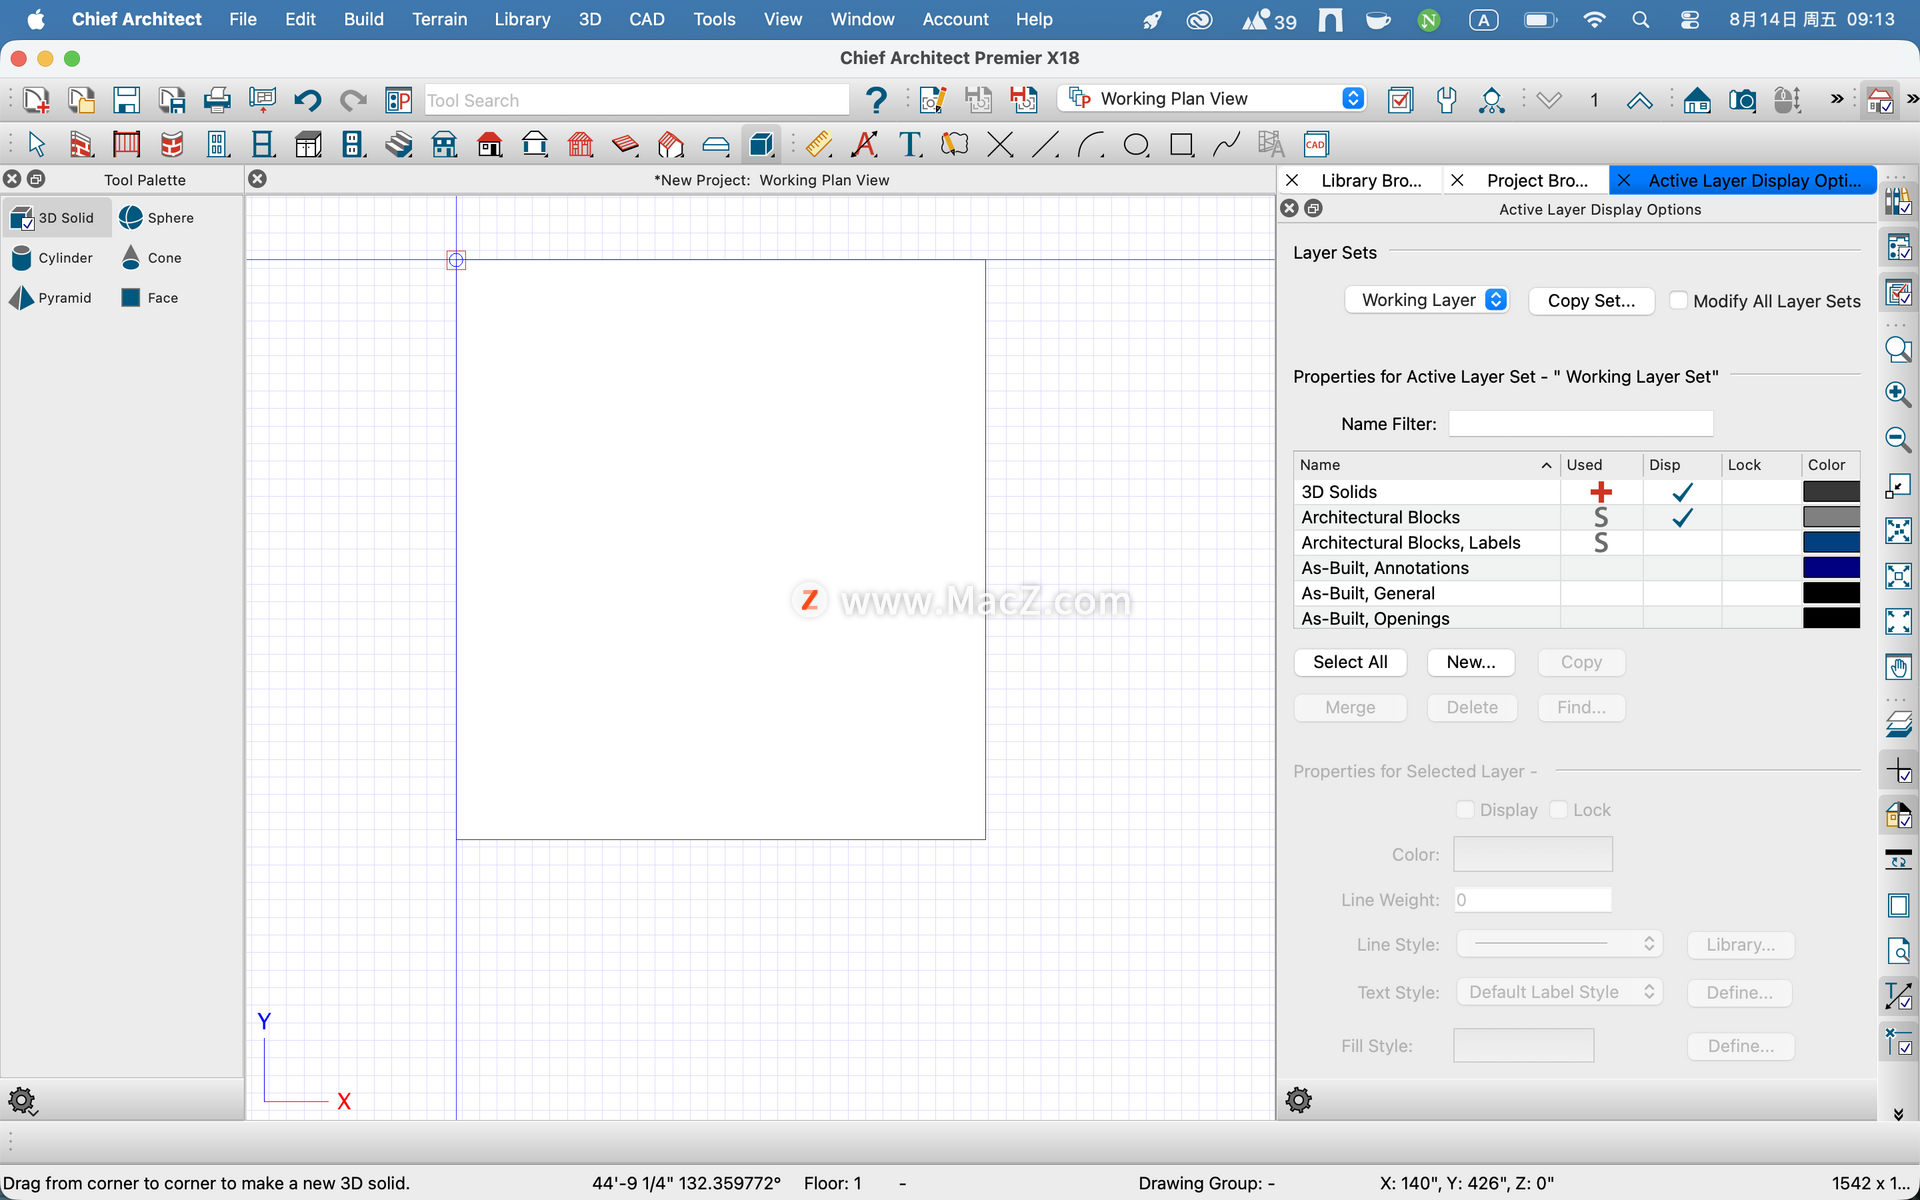The width and height of the screenshot is (1920, 1200).
Task: Toggle Lock cell for 3D Solids layer
Action: click(x=1760, y=492)
